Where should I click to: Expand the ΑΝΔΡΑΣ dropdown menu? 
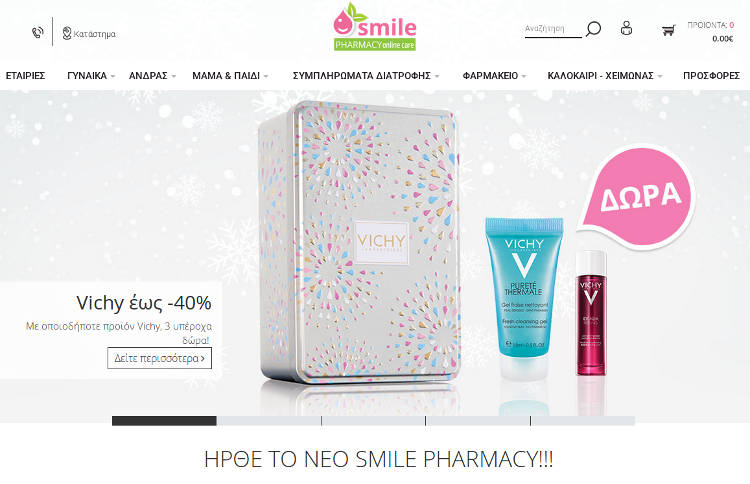pyautogui.click(x=153, y=76)
